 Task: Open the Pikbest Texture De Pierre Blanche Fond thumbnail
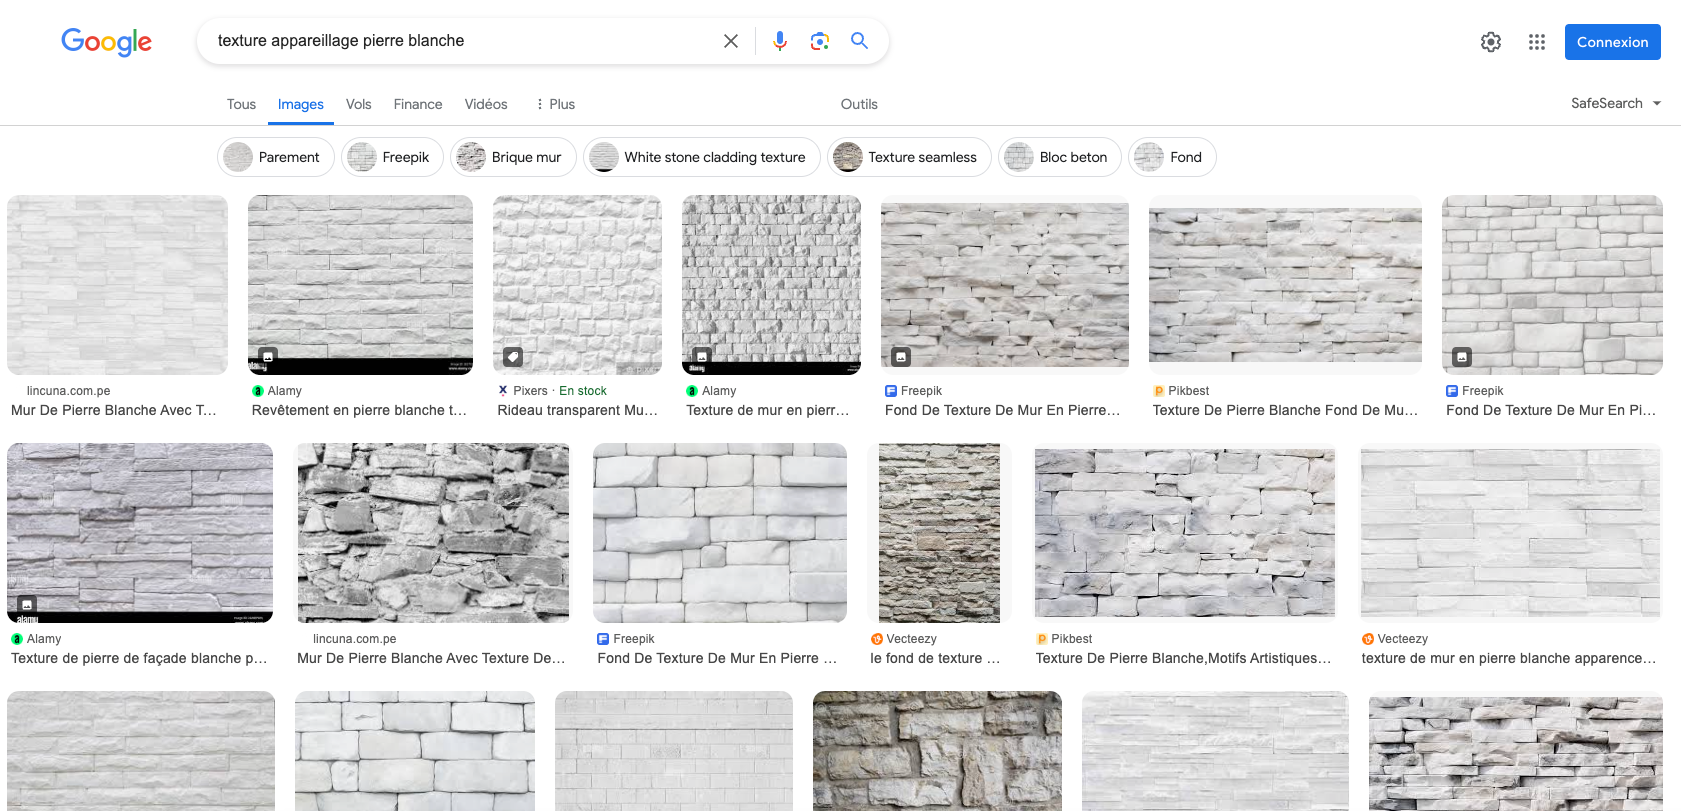click(x=1285, y=285)
